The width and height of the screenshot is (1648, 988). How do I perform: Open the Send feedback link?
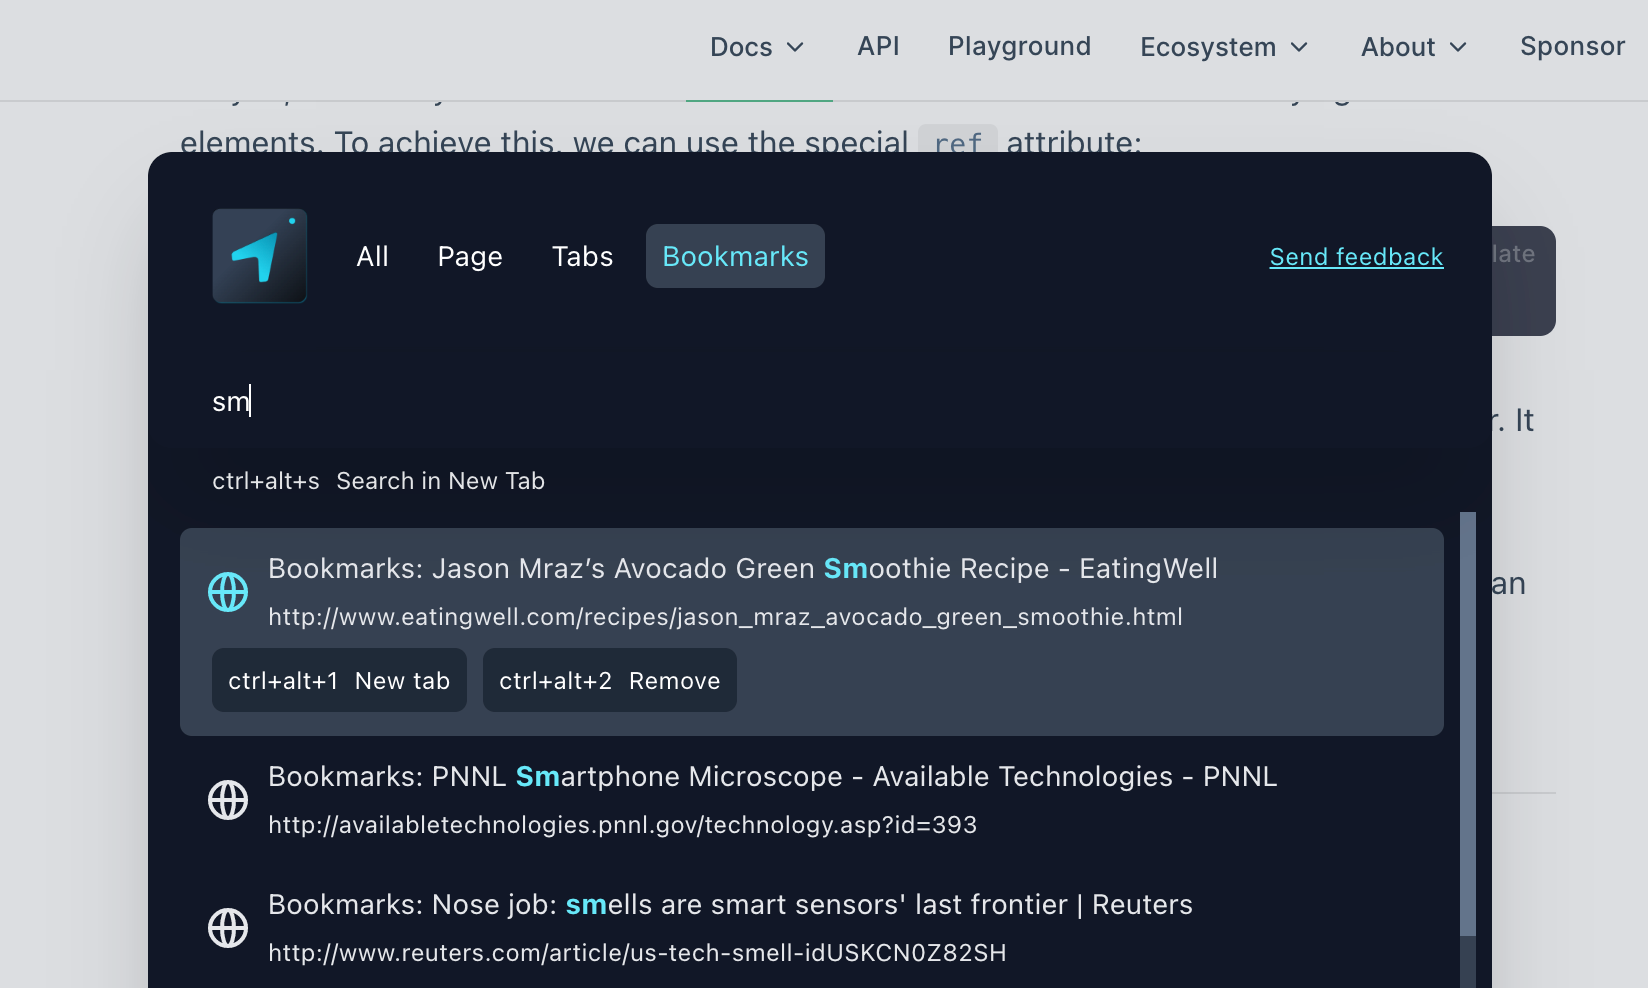coord(1356,257)
